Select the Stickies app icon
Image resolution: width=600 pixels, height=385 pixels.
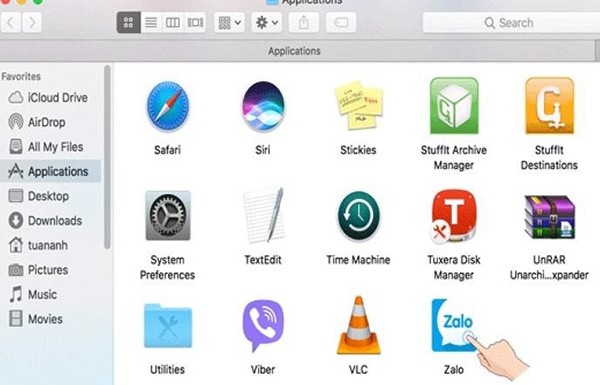(x=359, y=105)
